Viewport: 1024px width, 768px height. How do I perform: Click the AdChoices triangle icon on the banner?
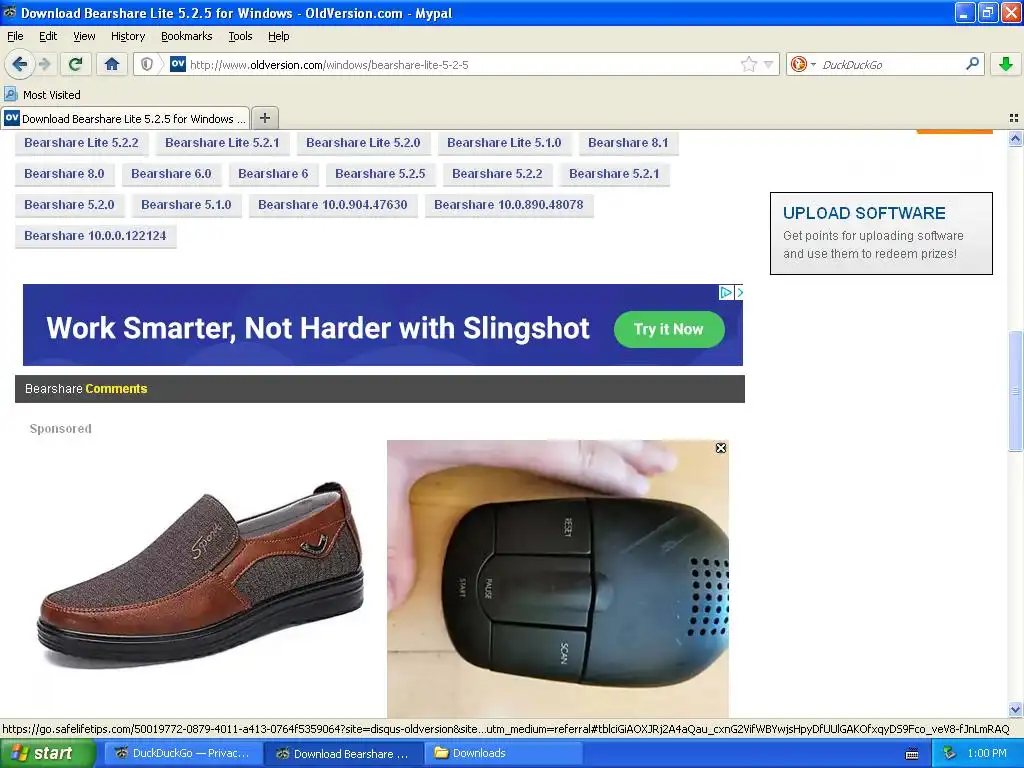click(726, 293)
